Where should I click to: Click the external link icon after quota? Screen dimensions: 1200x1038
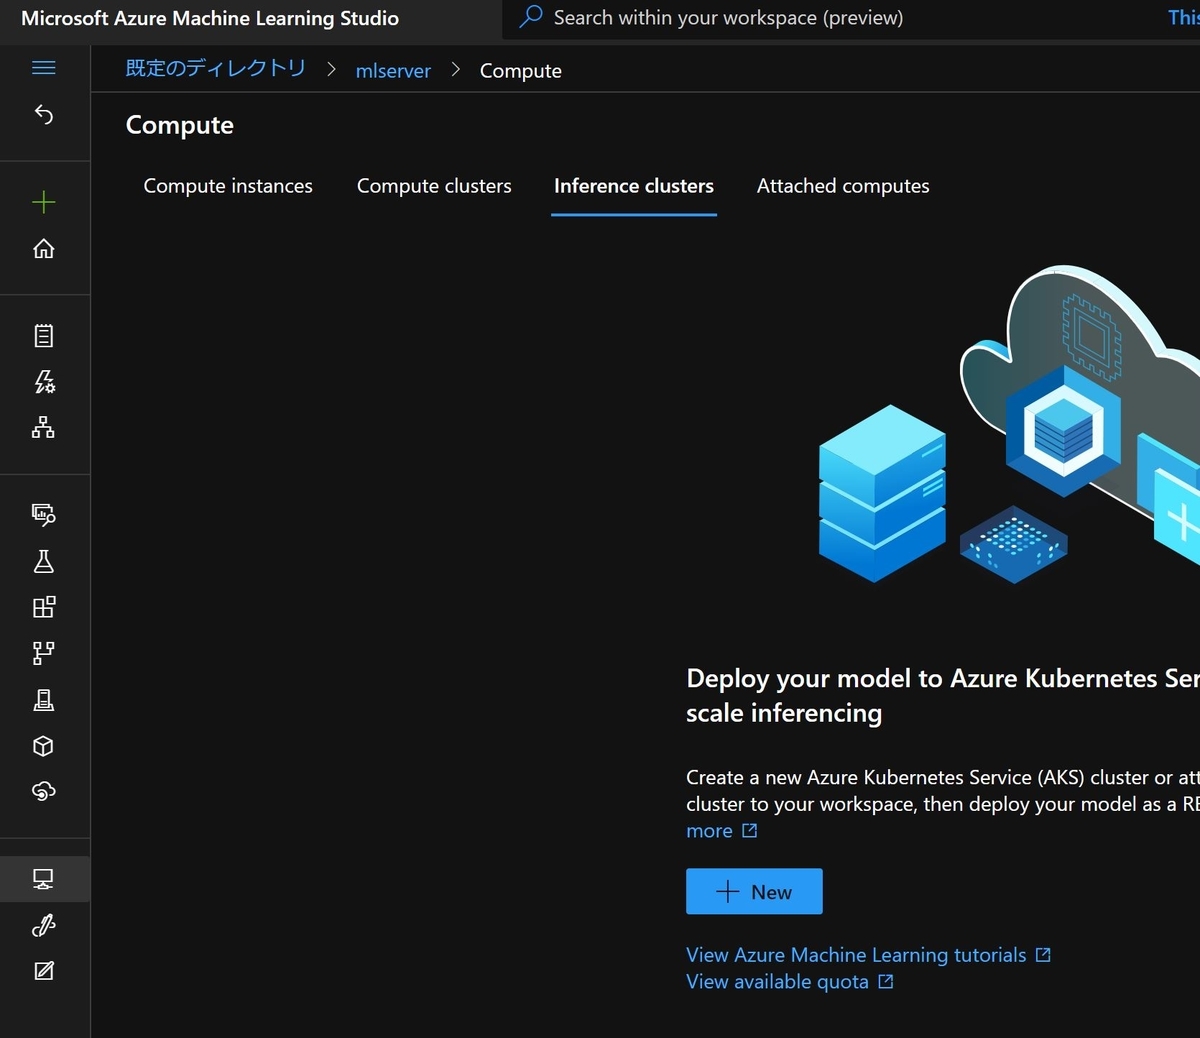point(885,982)
